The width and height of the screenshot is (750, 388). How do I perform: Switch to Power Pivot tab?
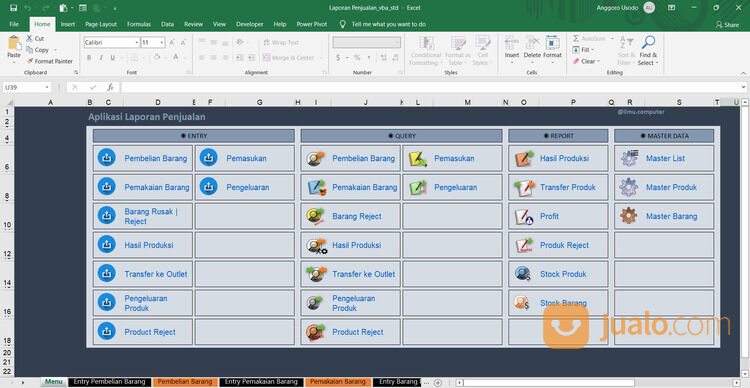pos(311,24)
